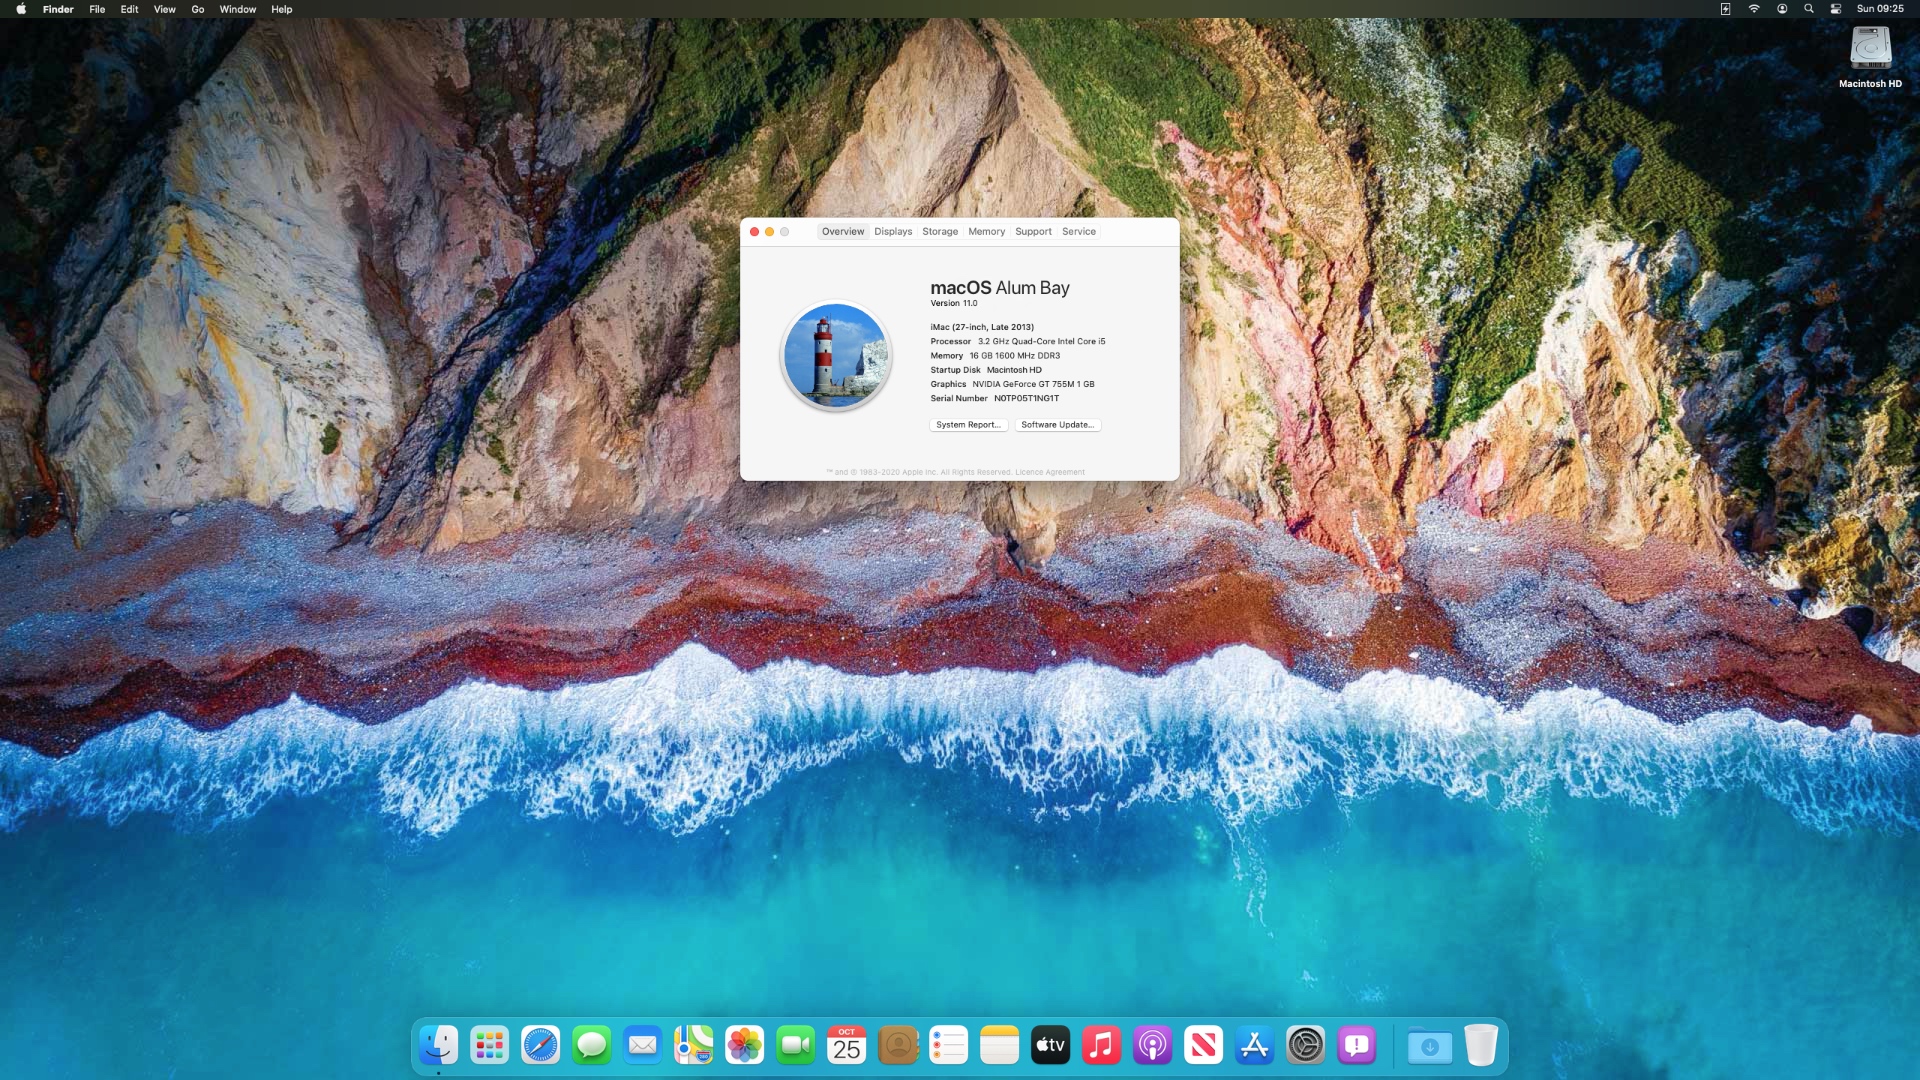Image resolution: width=1920 pixels, height=1080 pixels.
Task: Open Control Center in menu bar
Action: pos(1836,9)
